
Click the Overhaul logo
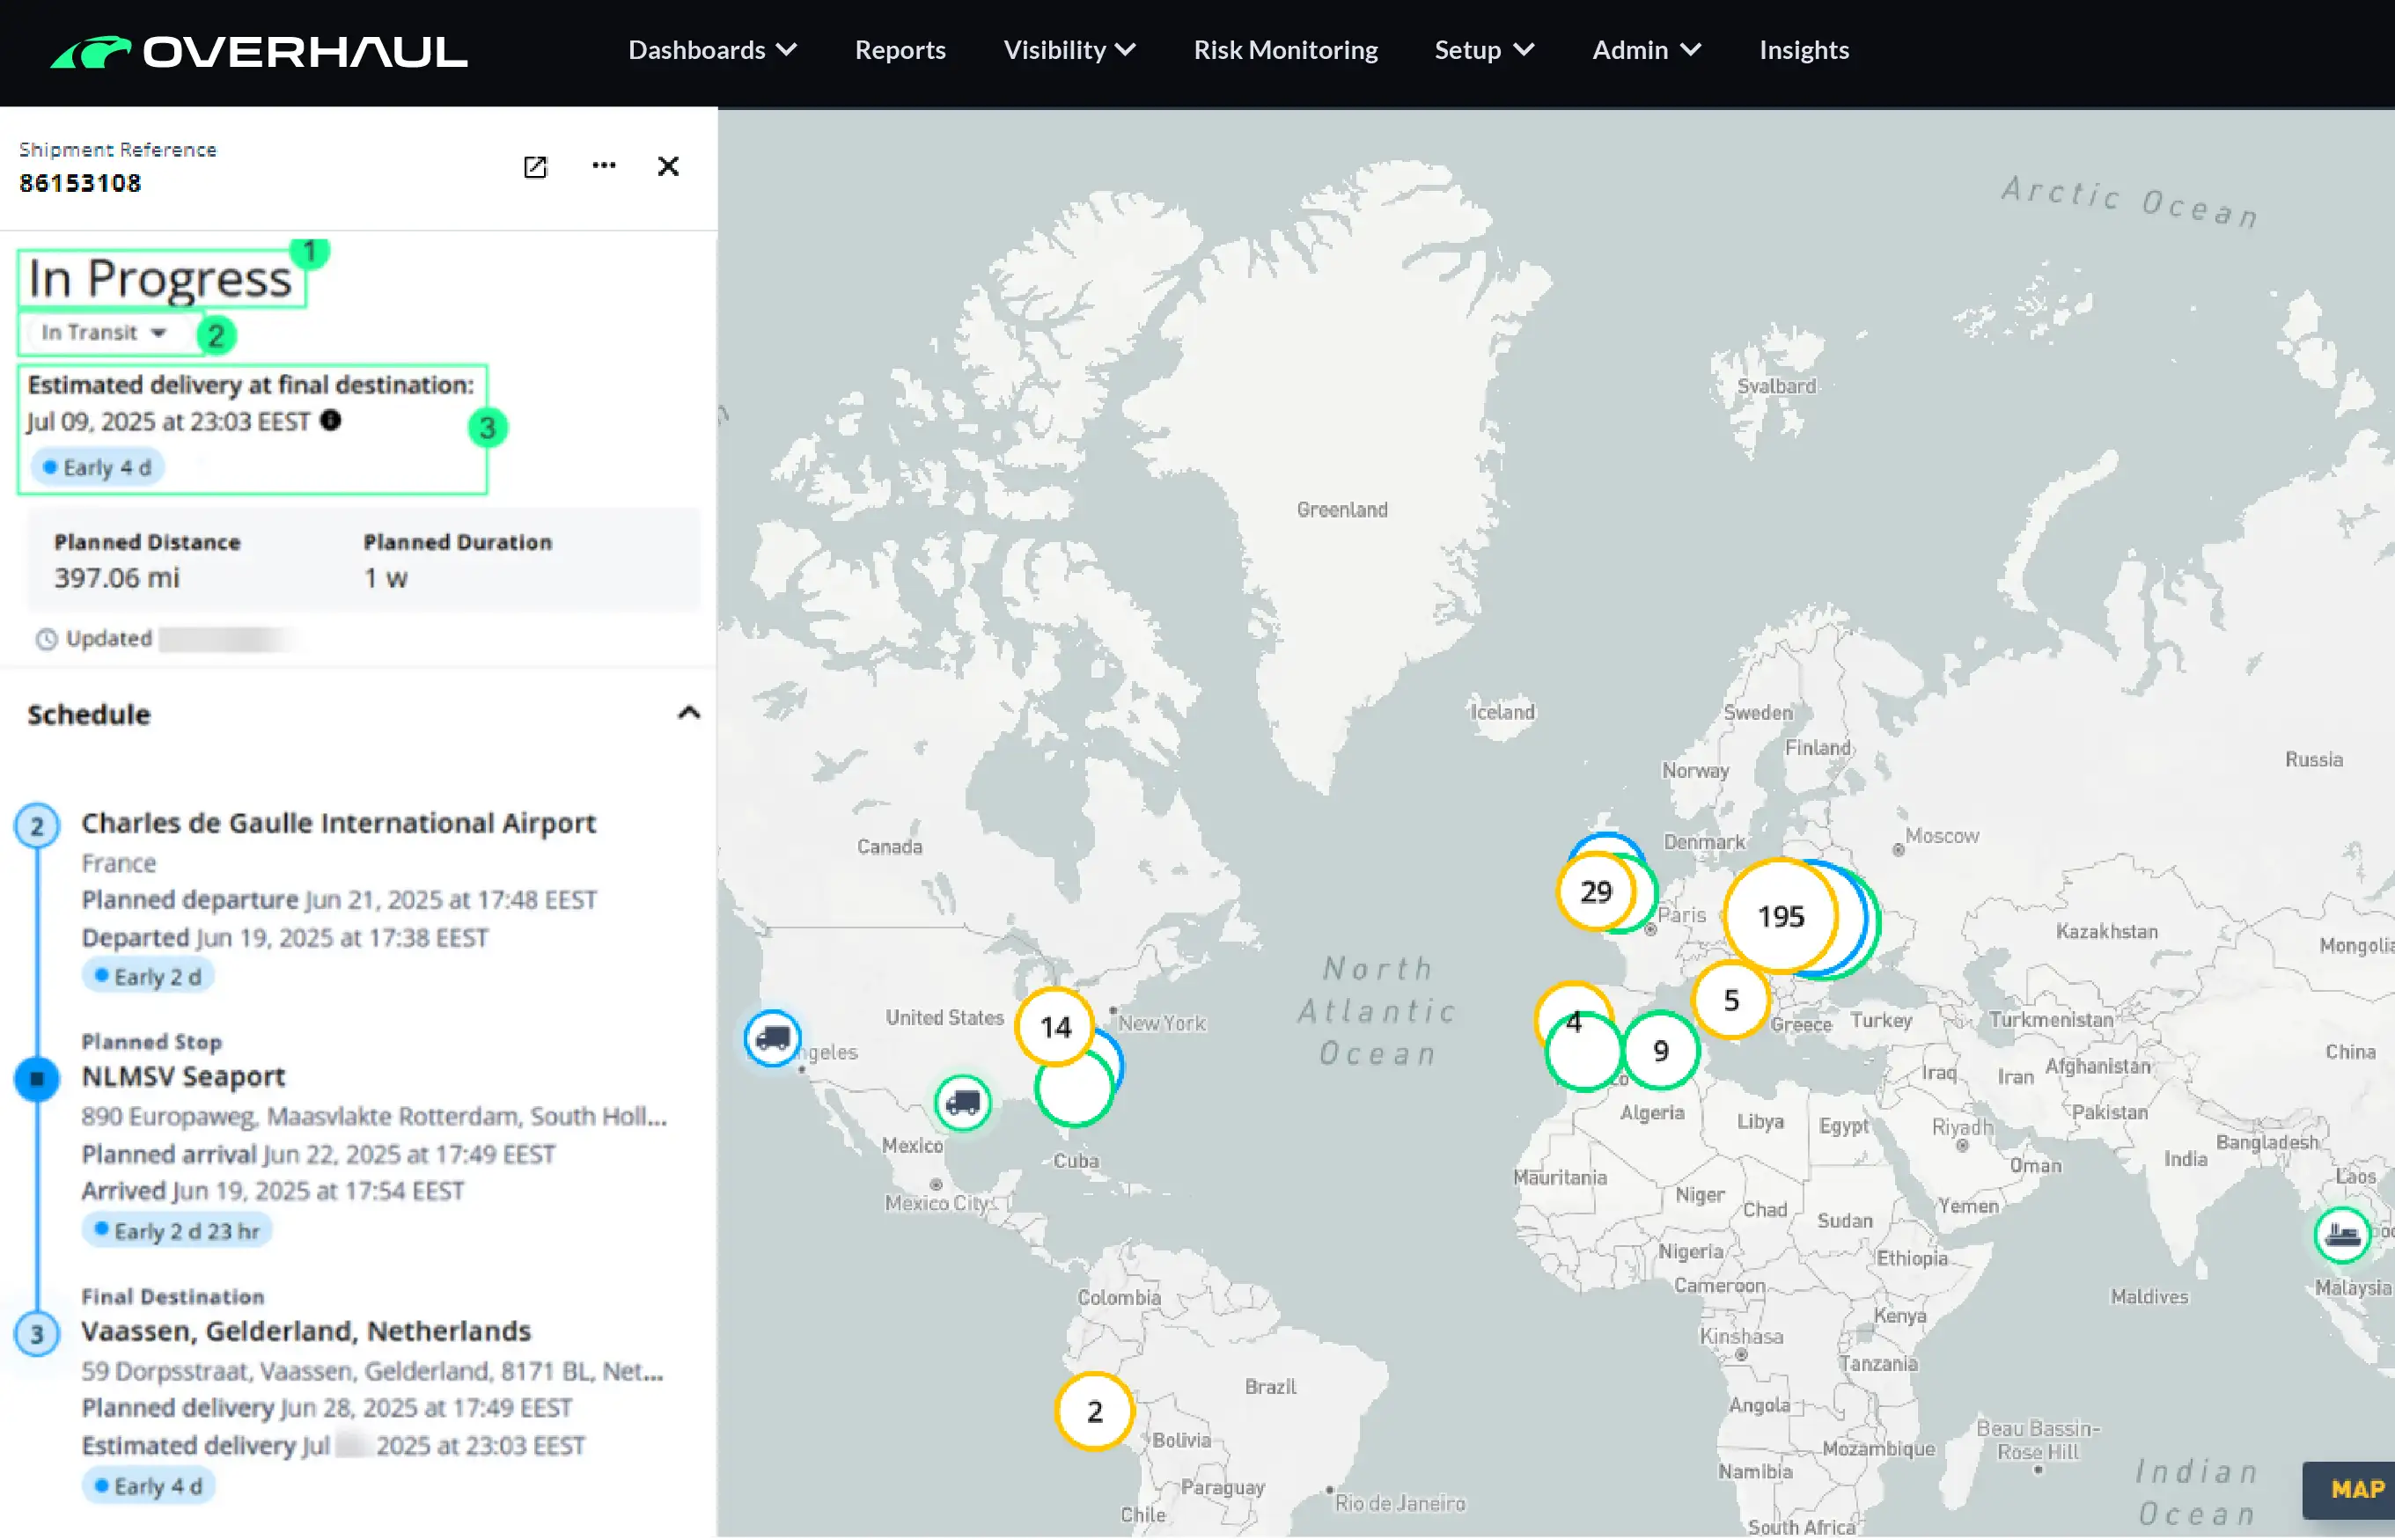click(259, 52)
